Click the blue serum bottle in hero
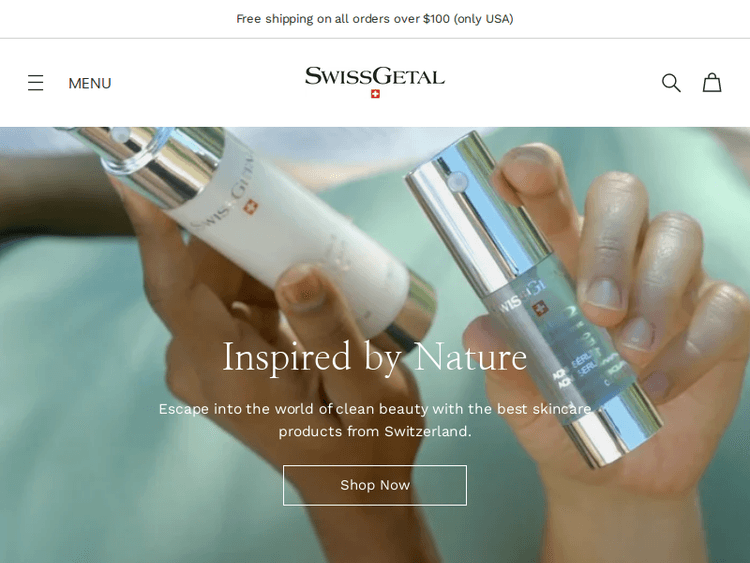This screenshot has width=750, height=563. click(536, 297)
